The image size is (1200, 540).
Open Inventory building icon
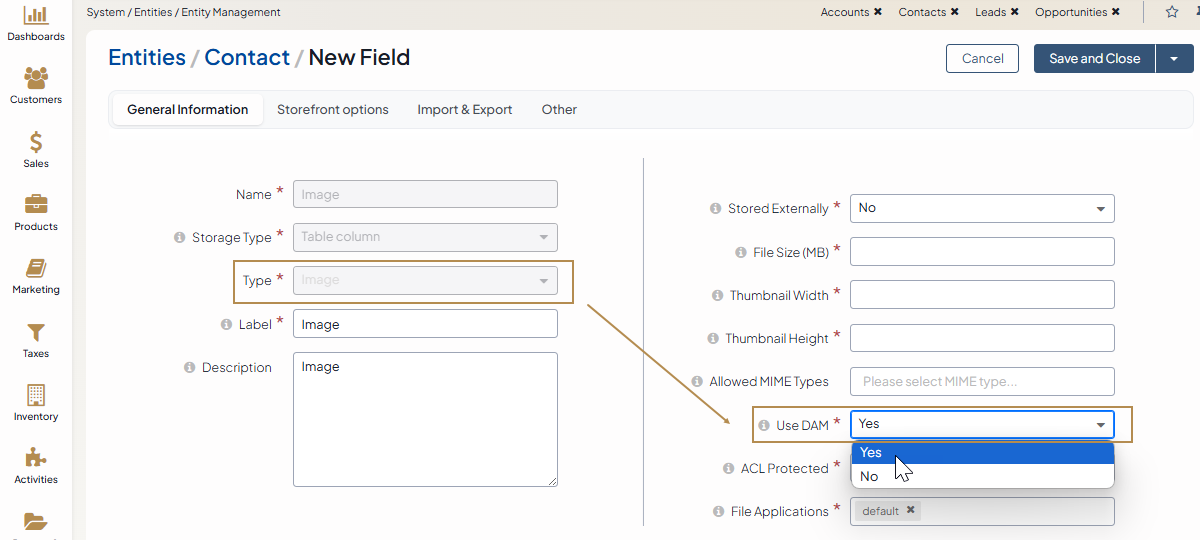[36, 395]
